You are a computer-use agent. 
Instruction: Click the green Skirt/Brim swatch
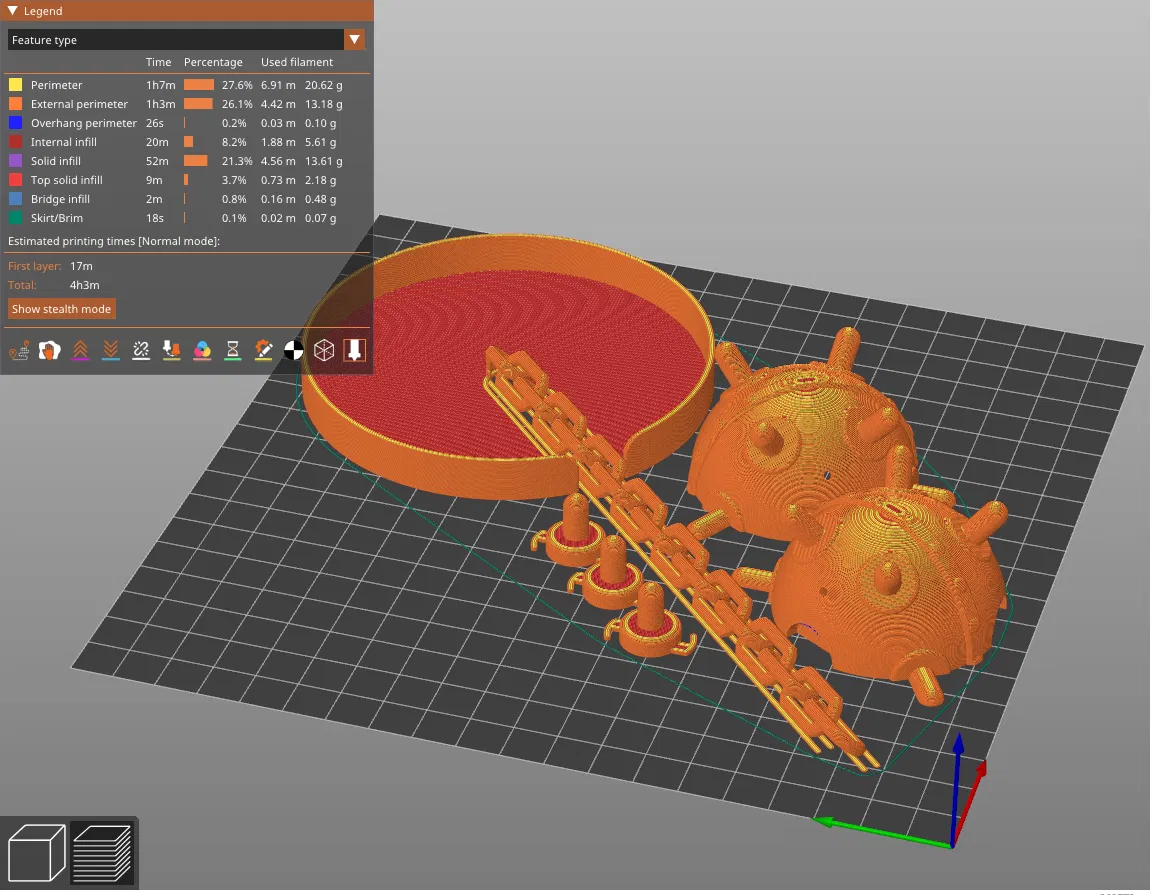tap(15, 218)
